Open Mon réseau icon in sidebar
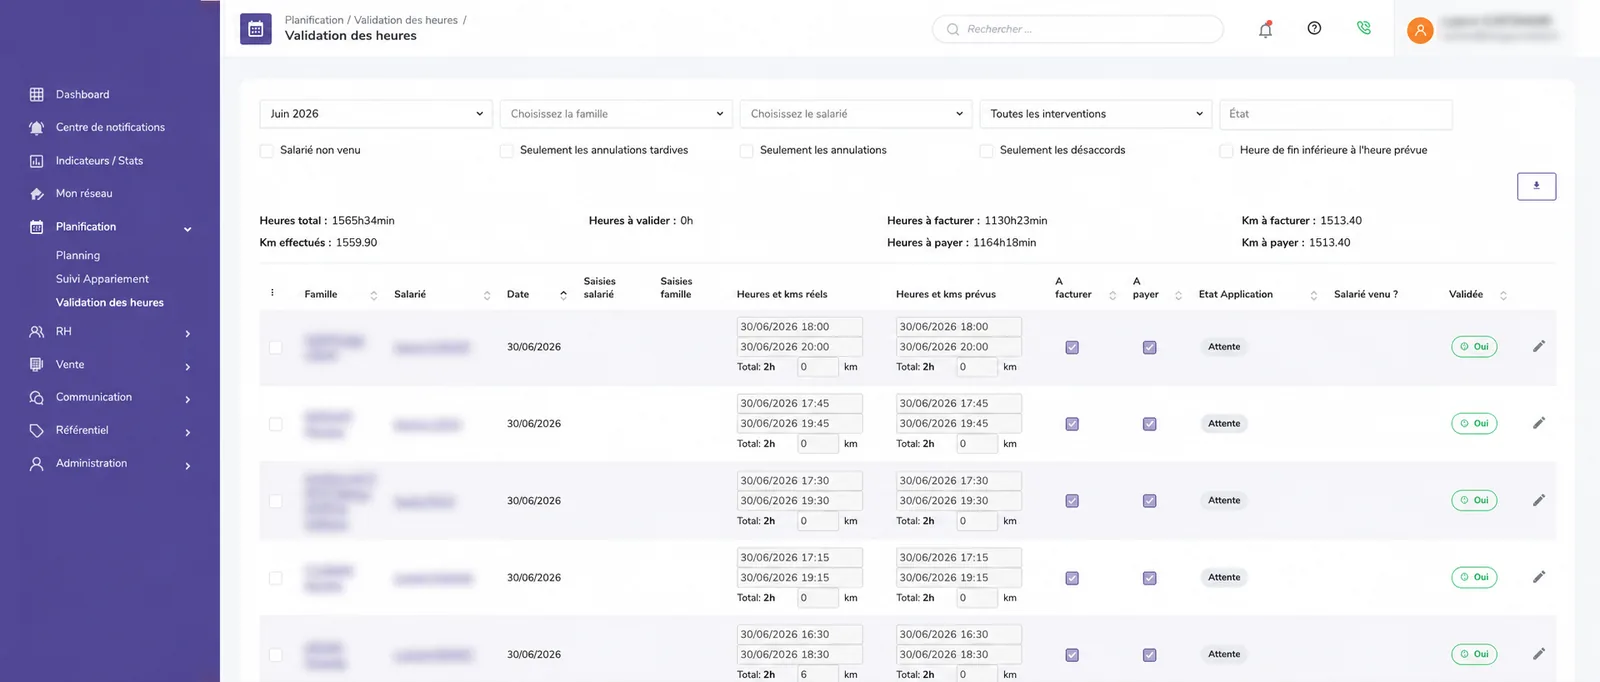Image resolution: width=1600 pixels, height=682 pixels. (37, 194)
